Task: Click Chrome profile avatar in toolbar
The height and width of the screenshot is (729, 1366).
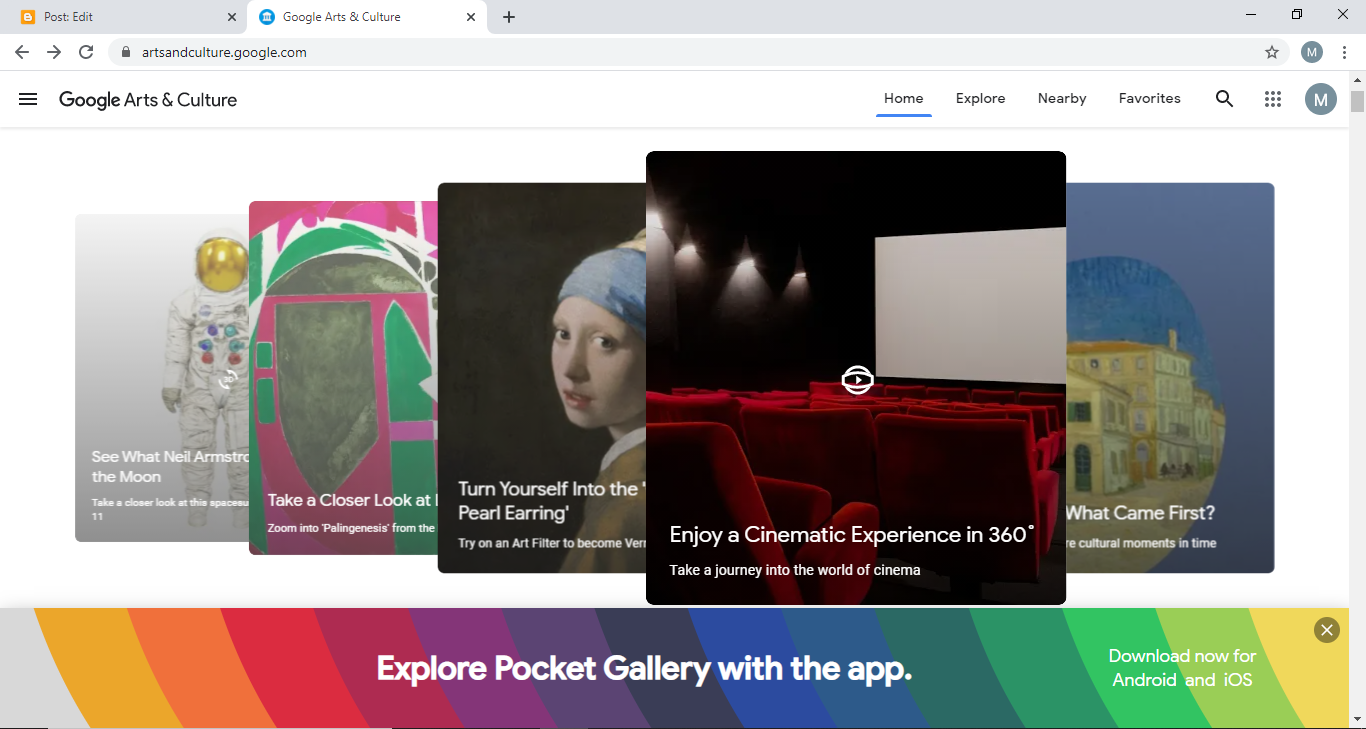Action: (x=1312, y=52)
